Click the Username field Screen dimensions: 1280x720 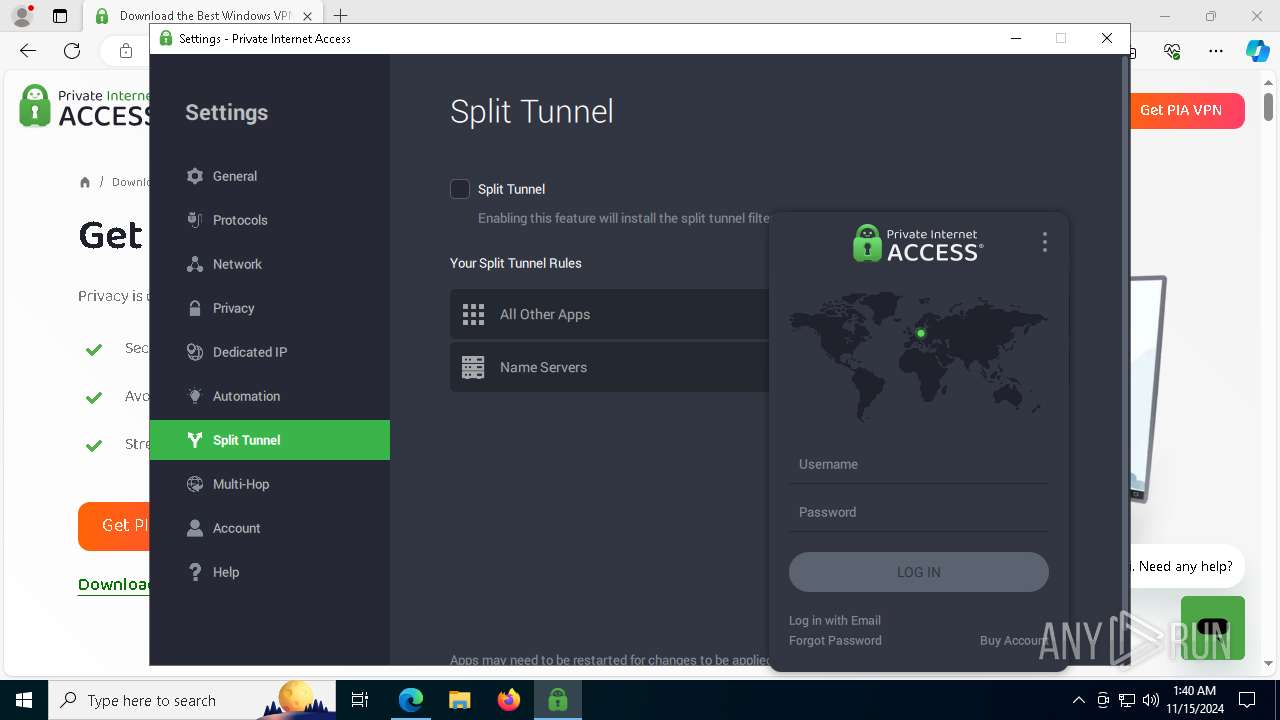click(x=919, y=464)
